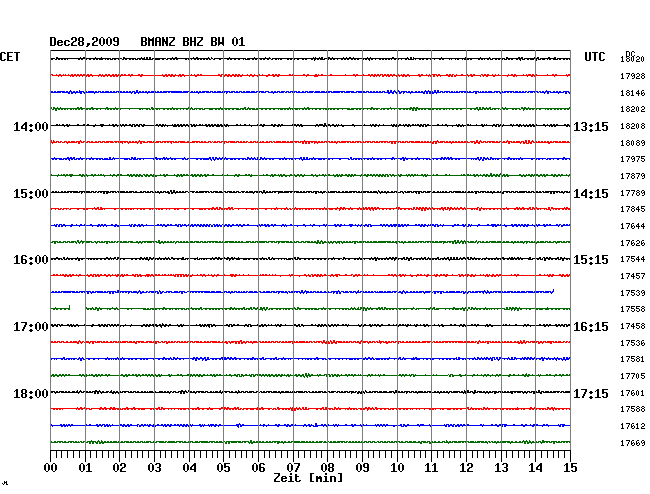
Task: Select the DC value "17536"
Action: coord(633,343)
